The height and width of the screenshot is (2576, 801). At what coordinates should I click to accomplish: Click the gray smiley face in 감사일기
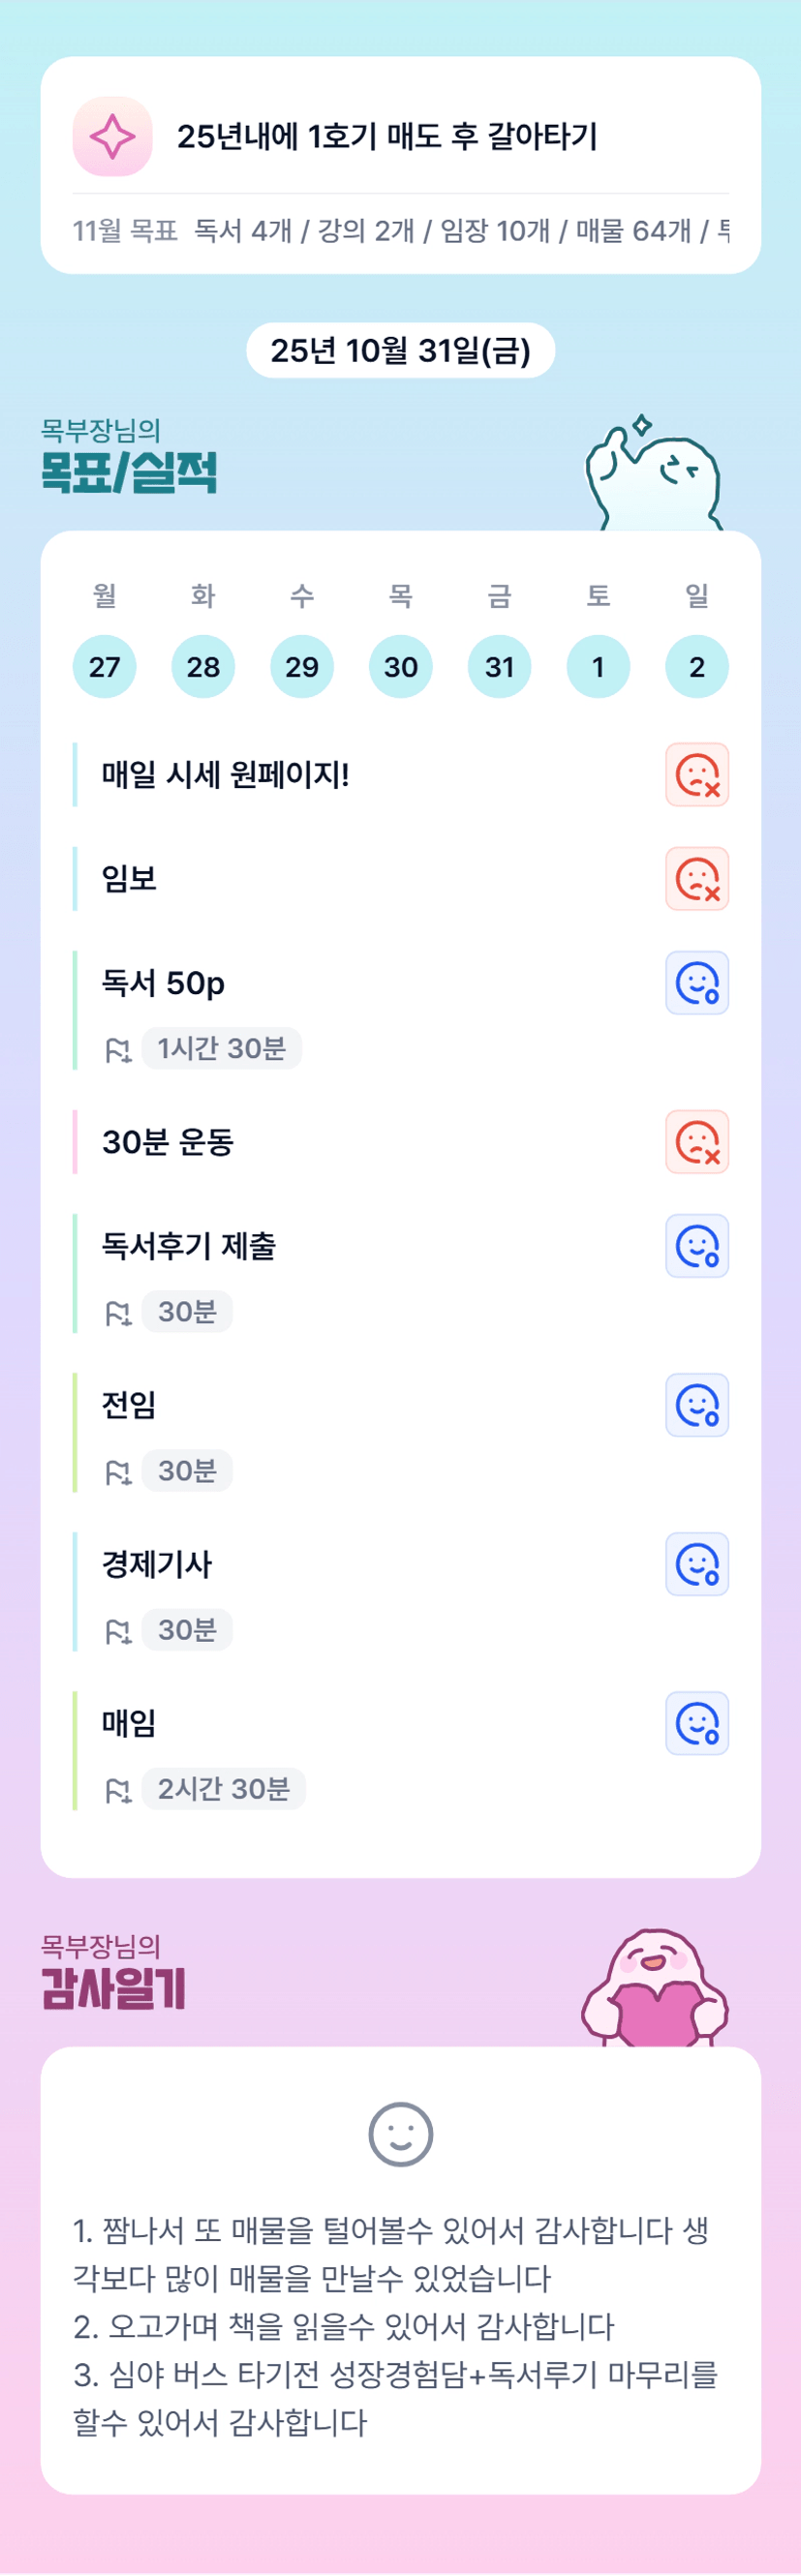click(x=400, y=2135)
